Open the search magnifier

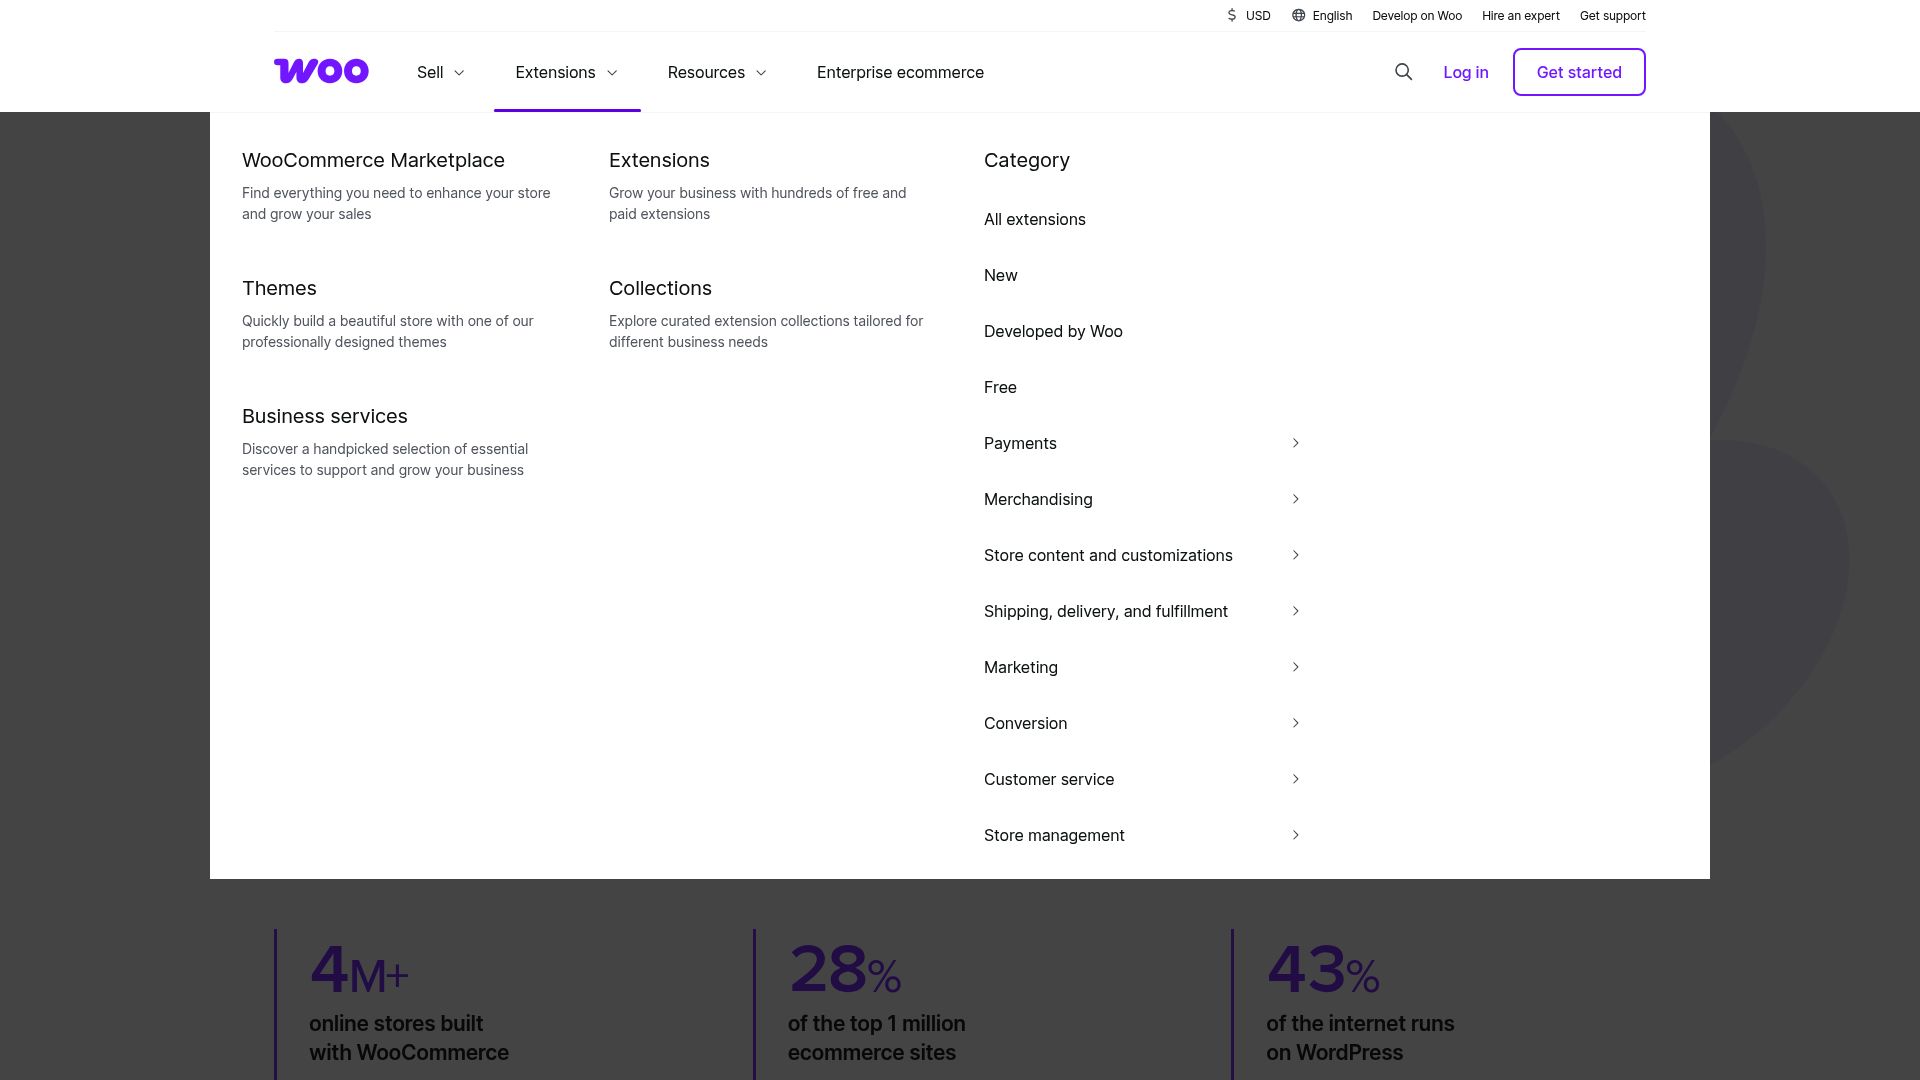[x=1403, y=71]
